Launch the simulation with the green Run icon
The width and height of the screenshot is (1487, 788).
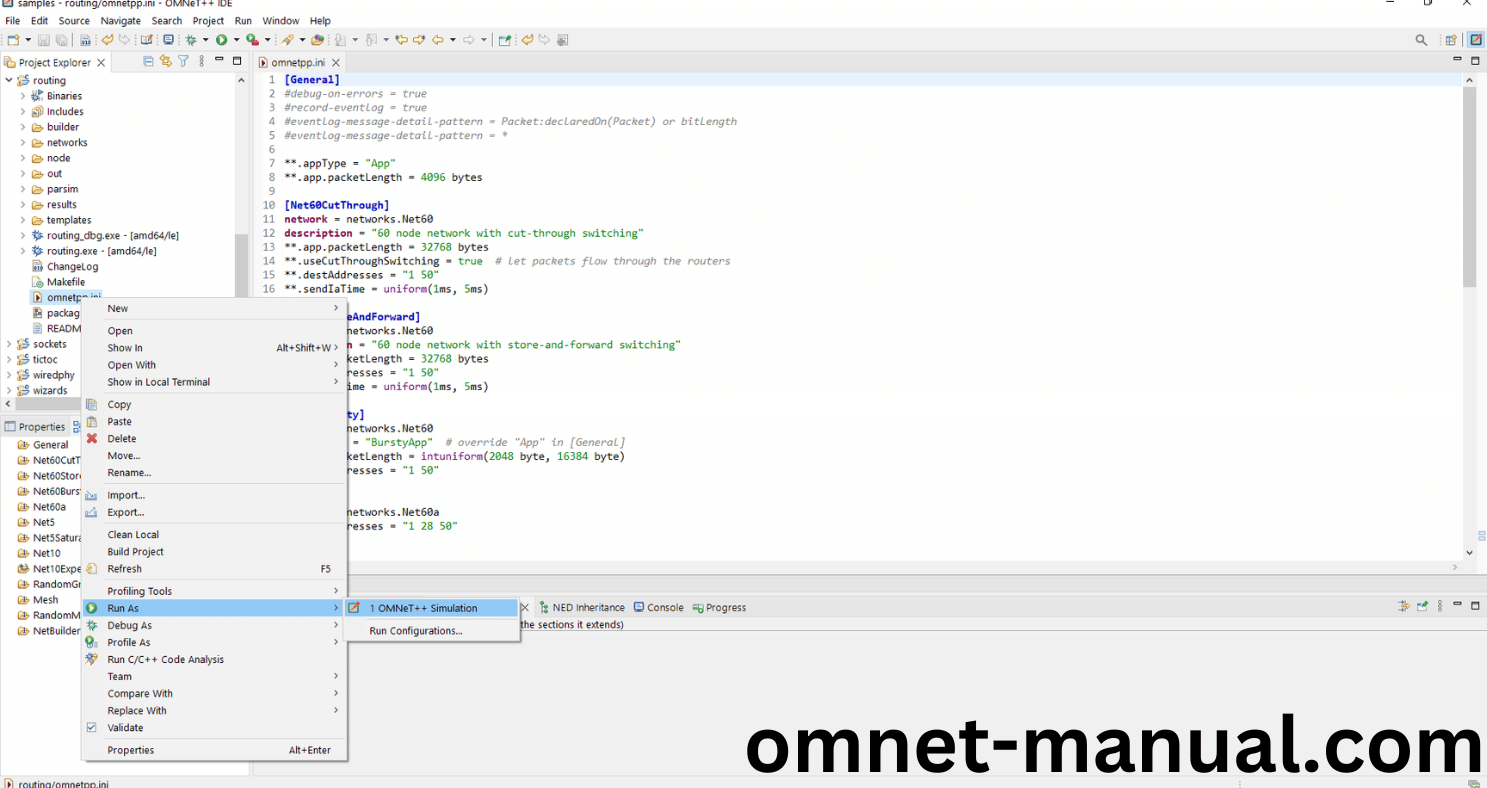pos(221,40)
